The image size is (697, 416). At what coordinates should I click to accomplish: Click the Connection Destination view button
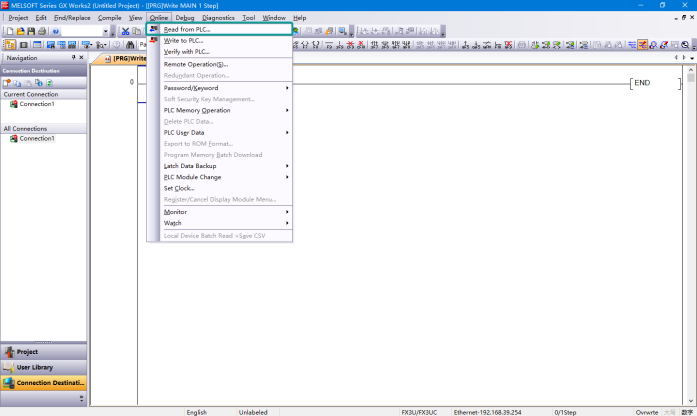coord(44,383)
